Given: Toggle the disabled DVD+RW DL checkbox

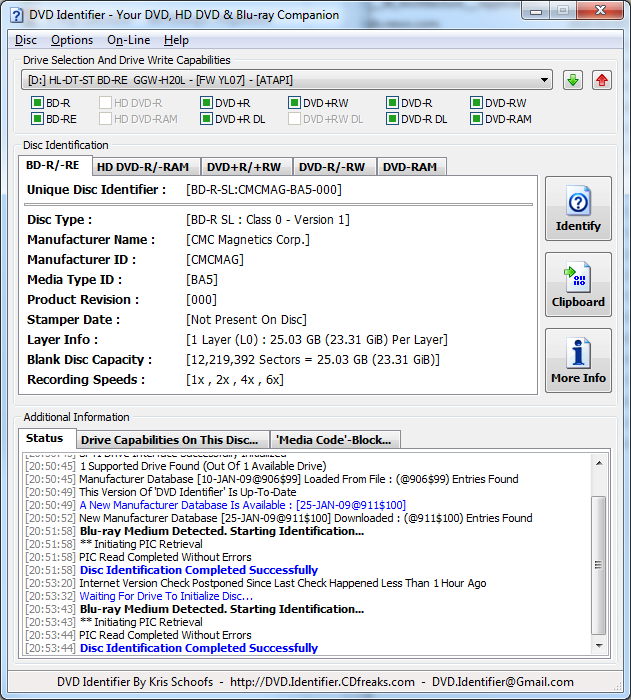Looking at the screenshot, I should (294, 119).
